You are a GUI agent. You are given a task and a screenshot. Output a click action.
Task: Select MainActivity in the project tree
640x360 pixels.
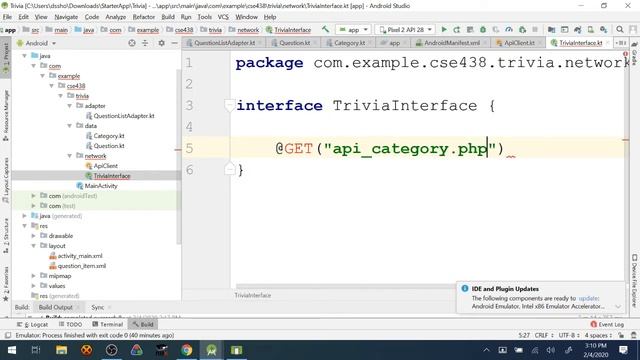click(x=101, y=186)
